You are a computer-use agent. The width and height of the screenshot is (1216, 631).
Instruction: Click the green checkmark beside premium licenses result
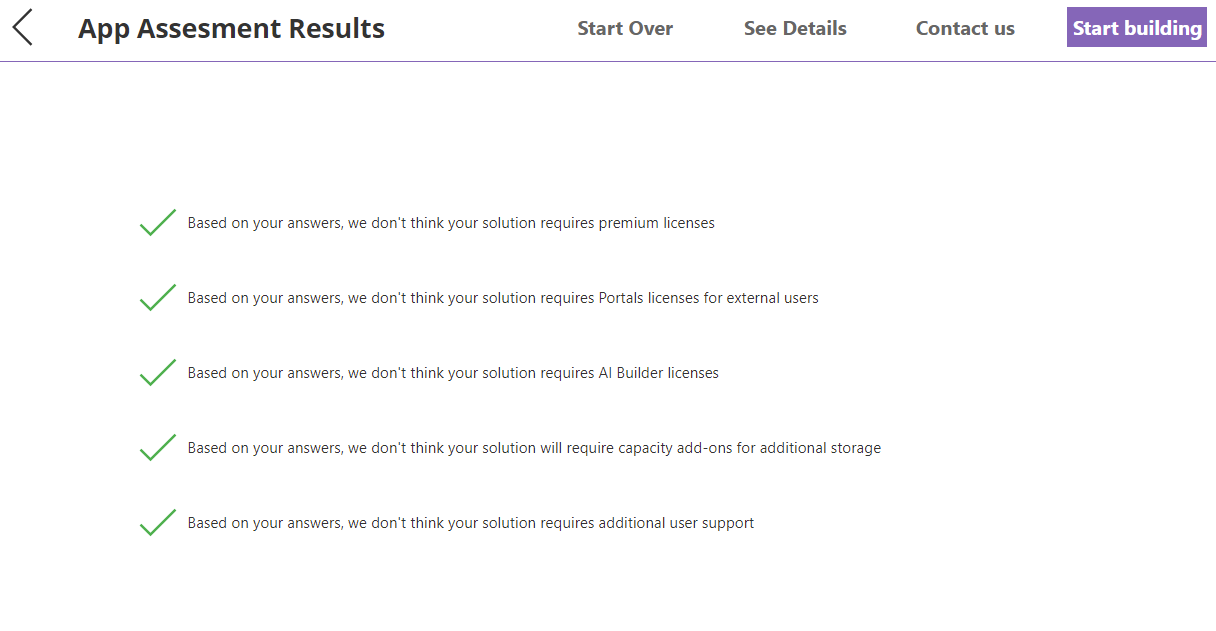point(158,223)
